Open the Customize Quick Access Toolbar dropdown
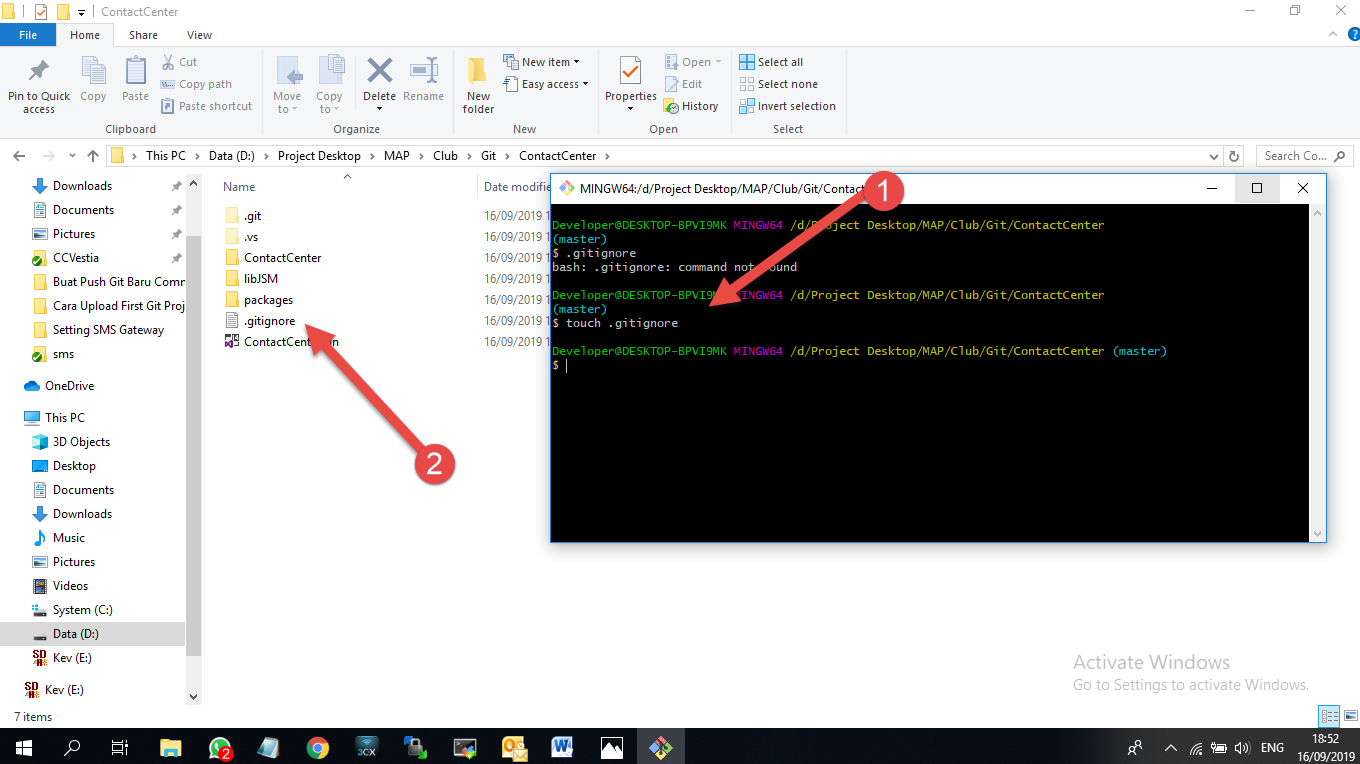Image resolution: width=1360 pixels, height=764 pixels. click(x=81, y=12)
